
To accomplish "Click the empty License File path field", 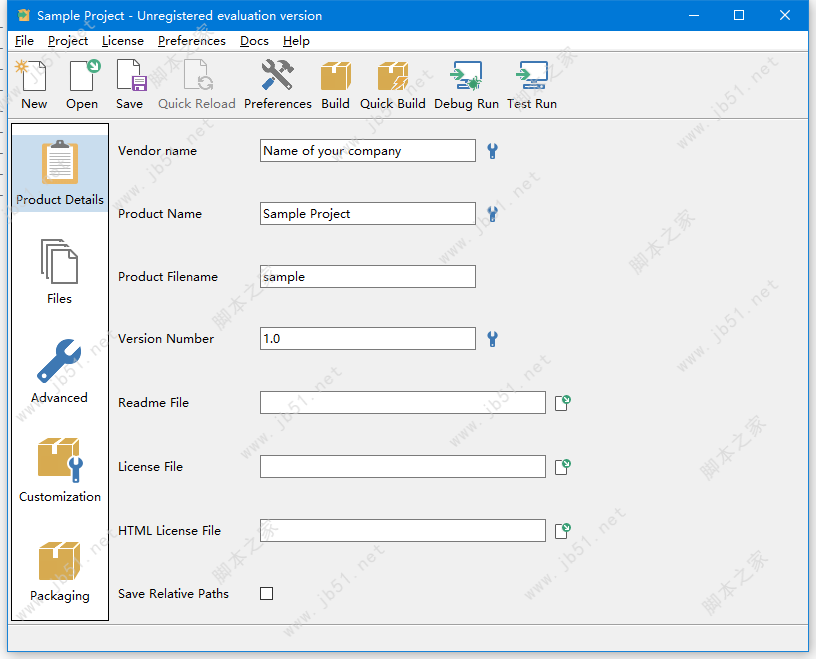I will point(403,466).
